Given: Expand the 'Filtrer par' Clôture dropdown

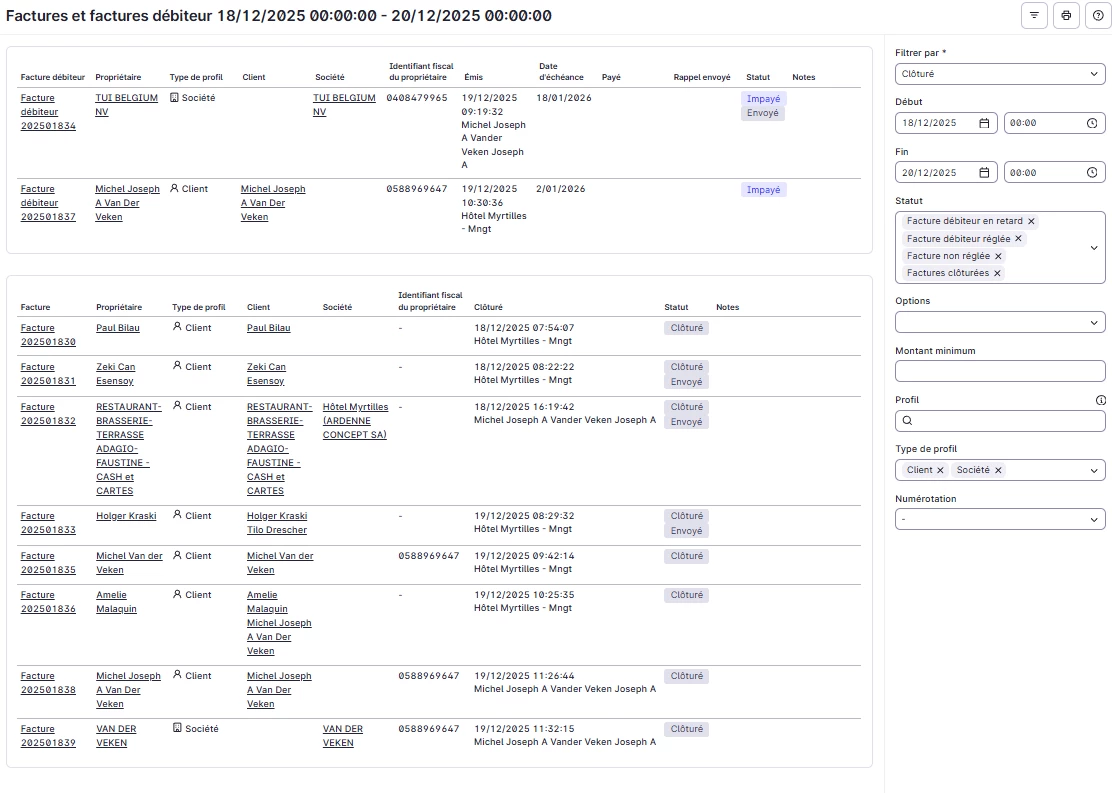Looking at the screenshot, I should [x=1000, y=74].
